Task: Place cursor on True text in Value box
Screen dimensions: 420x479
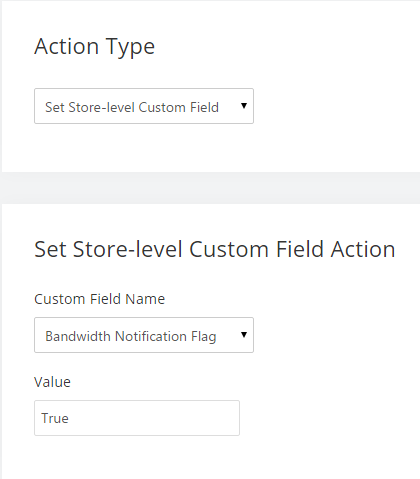Action: 55,418
